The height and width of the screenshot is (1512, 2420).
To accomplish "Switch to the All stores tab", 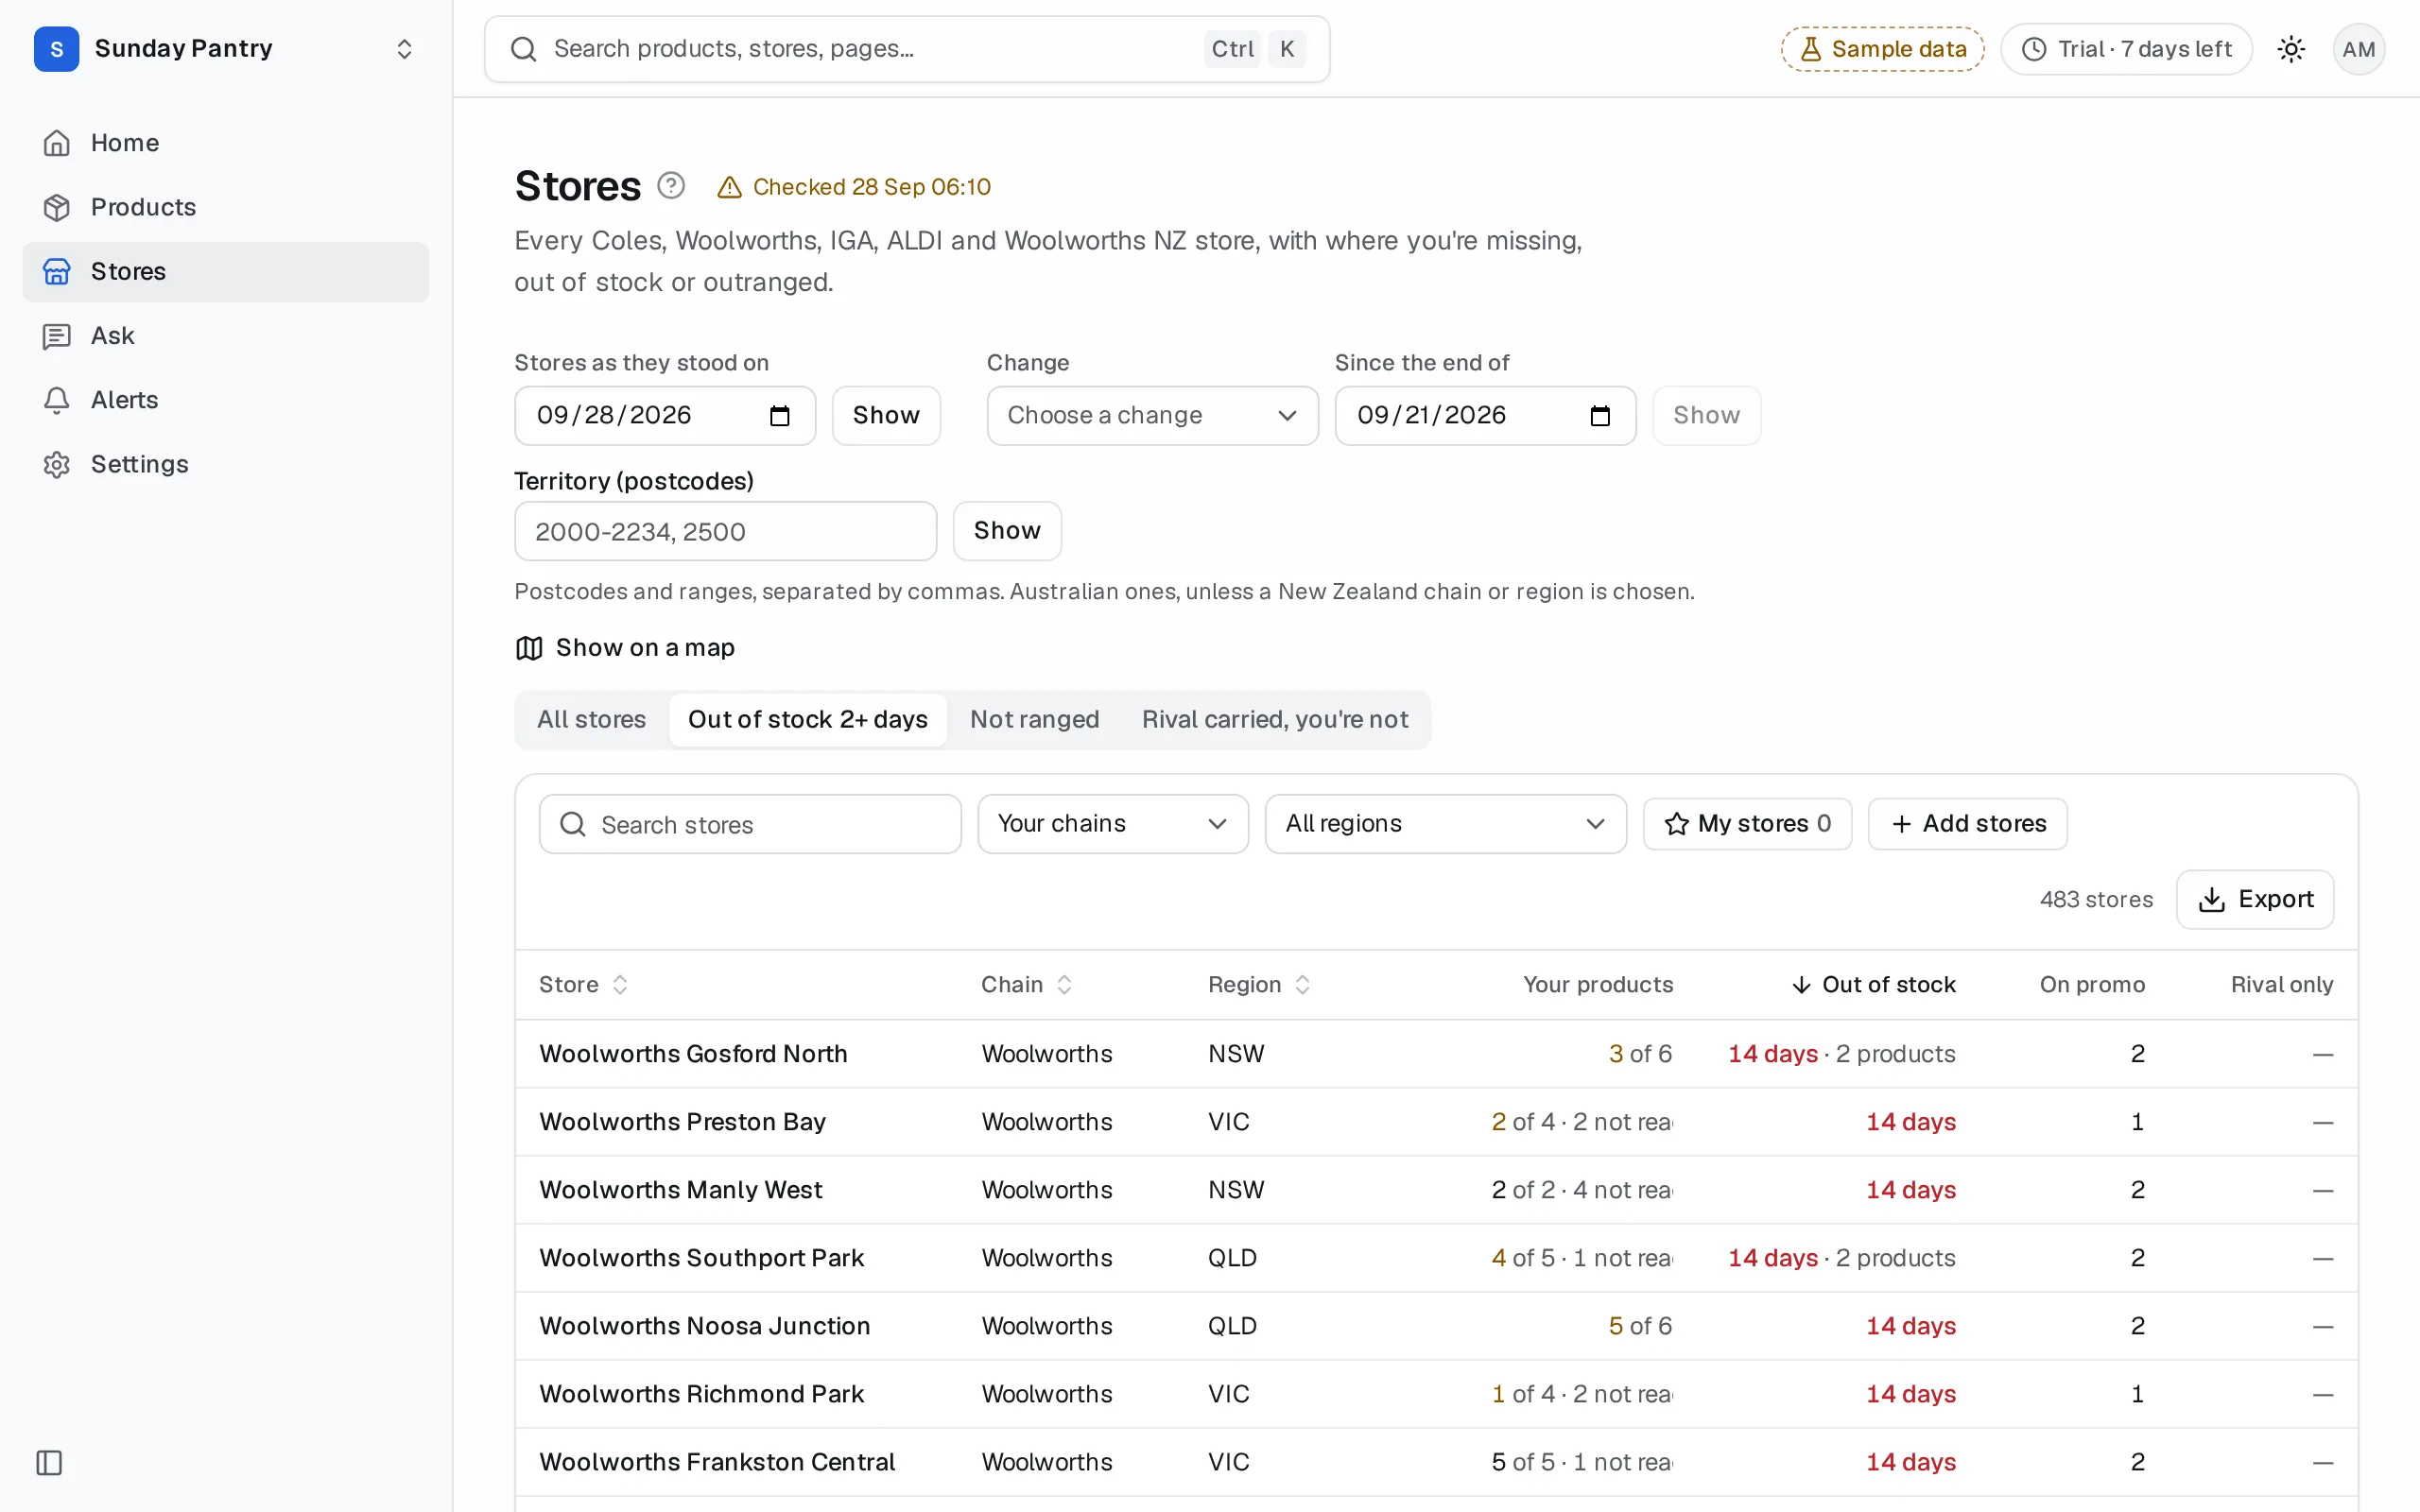I will click(591, 720).
